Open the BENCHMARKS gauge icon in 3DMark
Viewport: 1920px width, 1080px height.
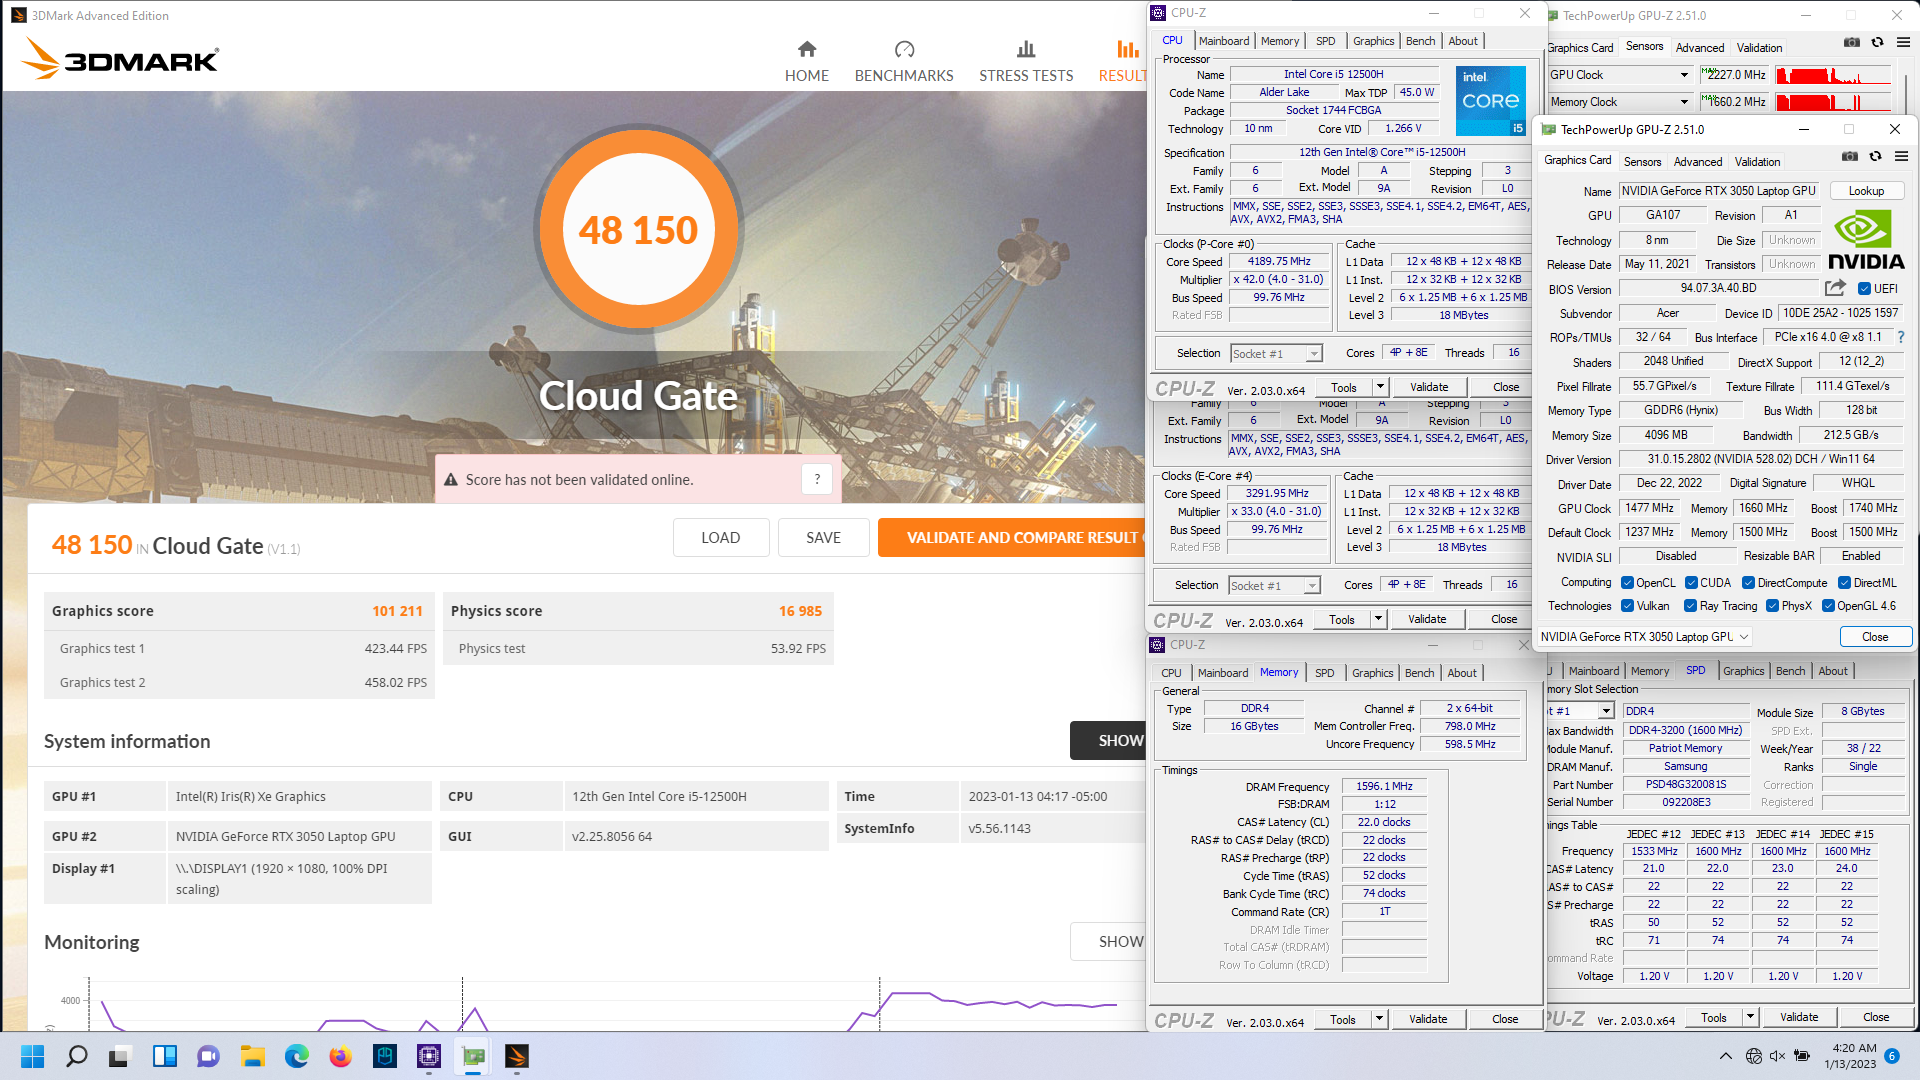tap(904, 49)
